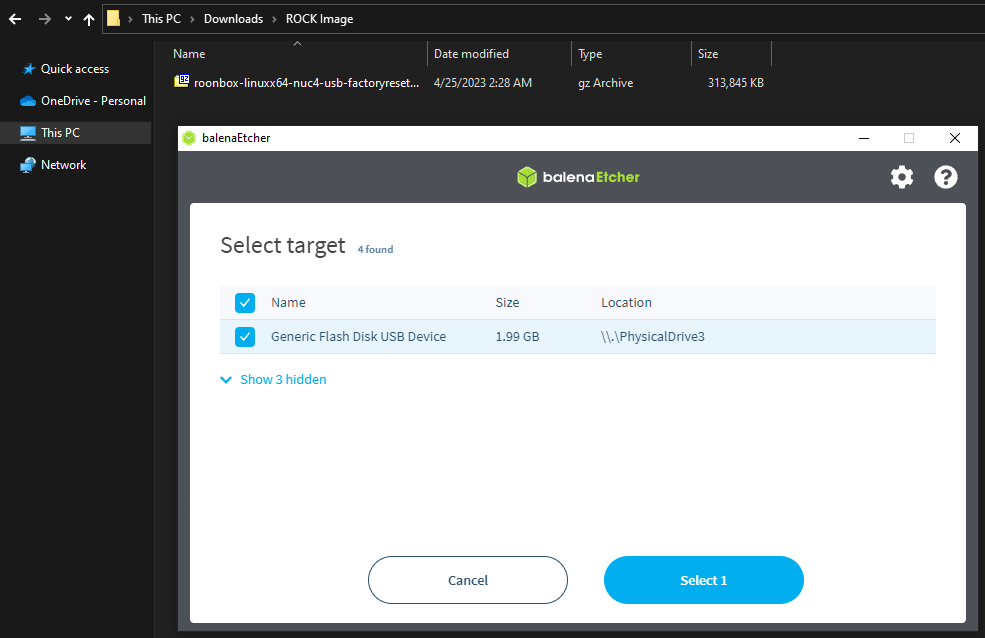The width and height of the screenshot is (985, 638).
Task: Expand chevron before This PC breadcrumb
Action: point(131,19)
